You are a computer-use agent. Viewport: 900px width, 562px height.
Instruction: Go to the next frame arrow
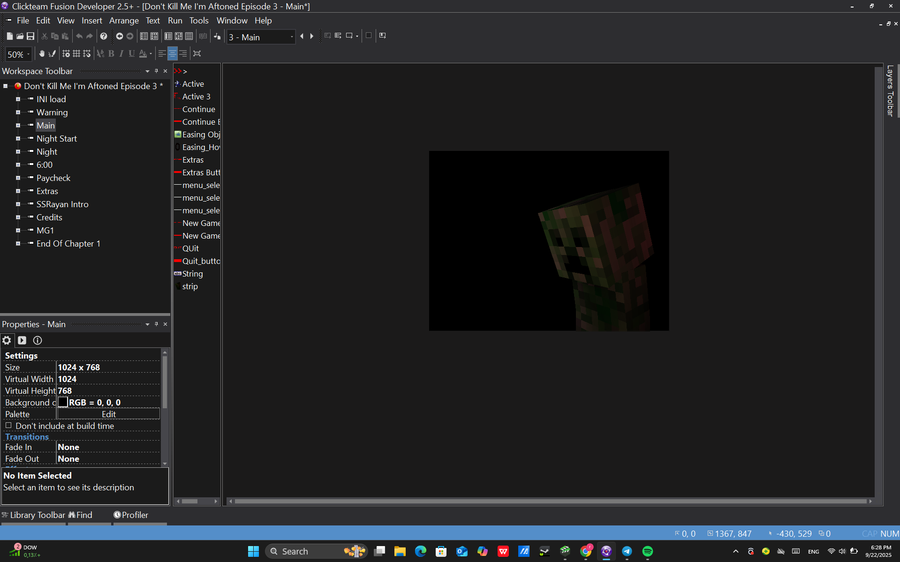coord(312,36)
